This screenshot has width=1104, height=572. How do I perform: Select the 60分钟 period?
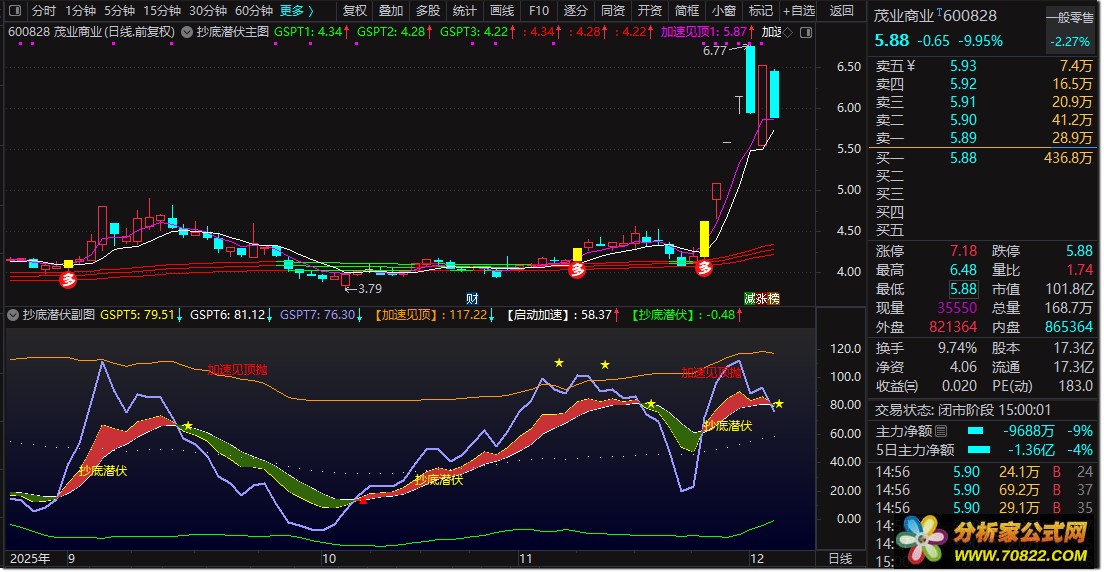253,11
